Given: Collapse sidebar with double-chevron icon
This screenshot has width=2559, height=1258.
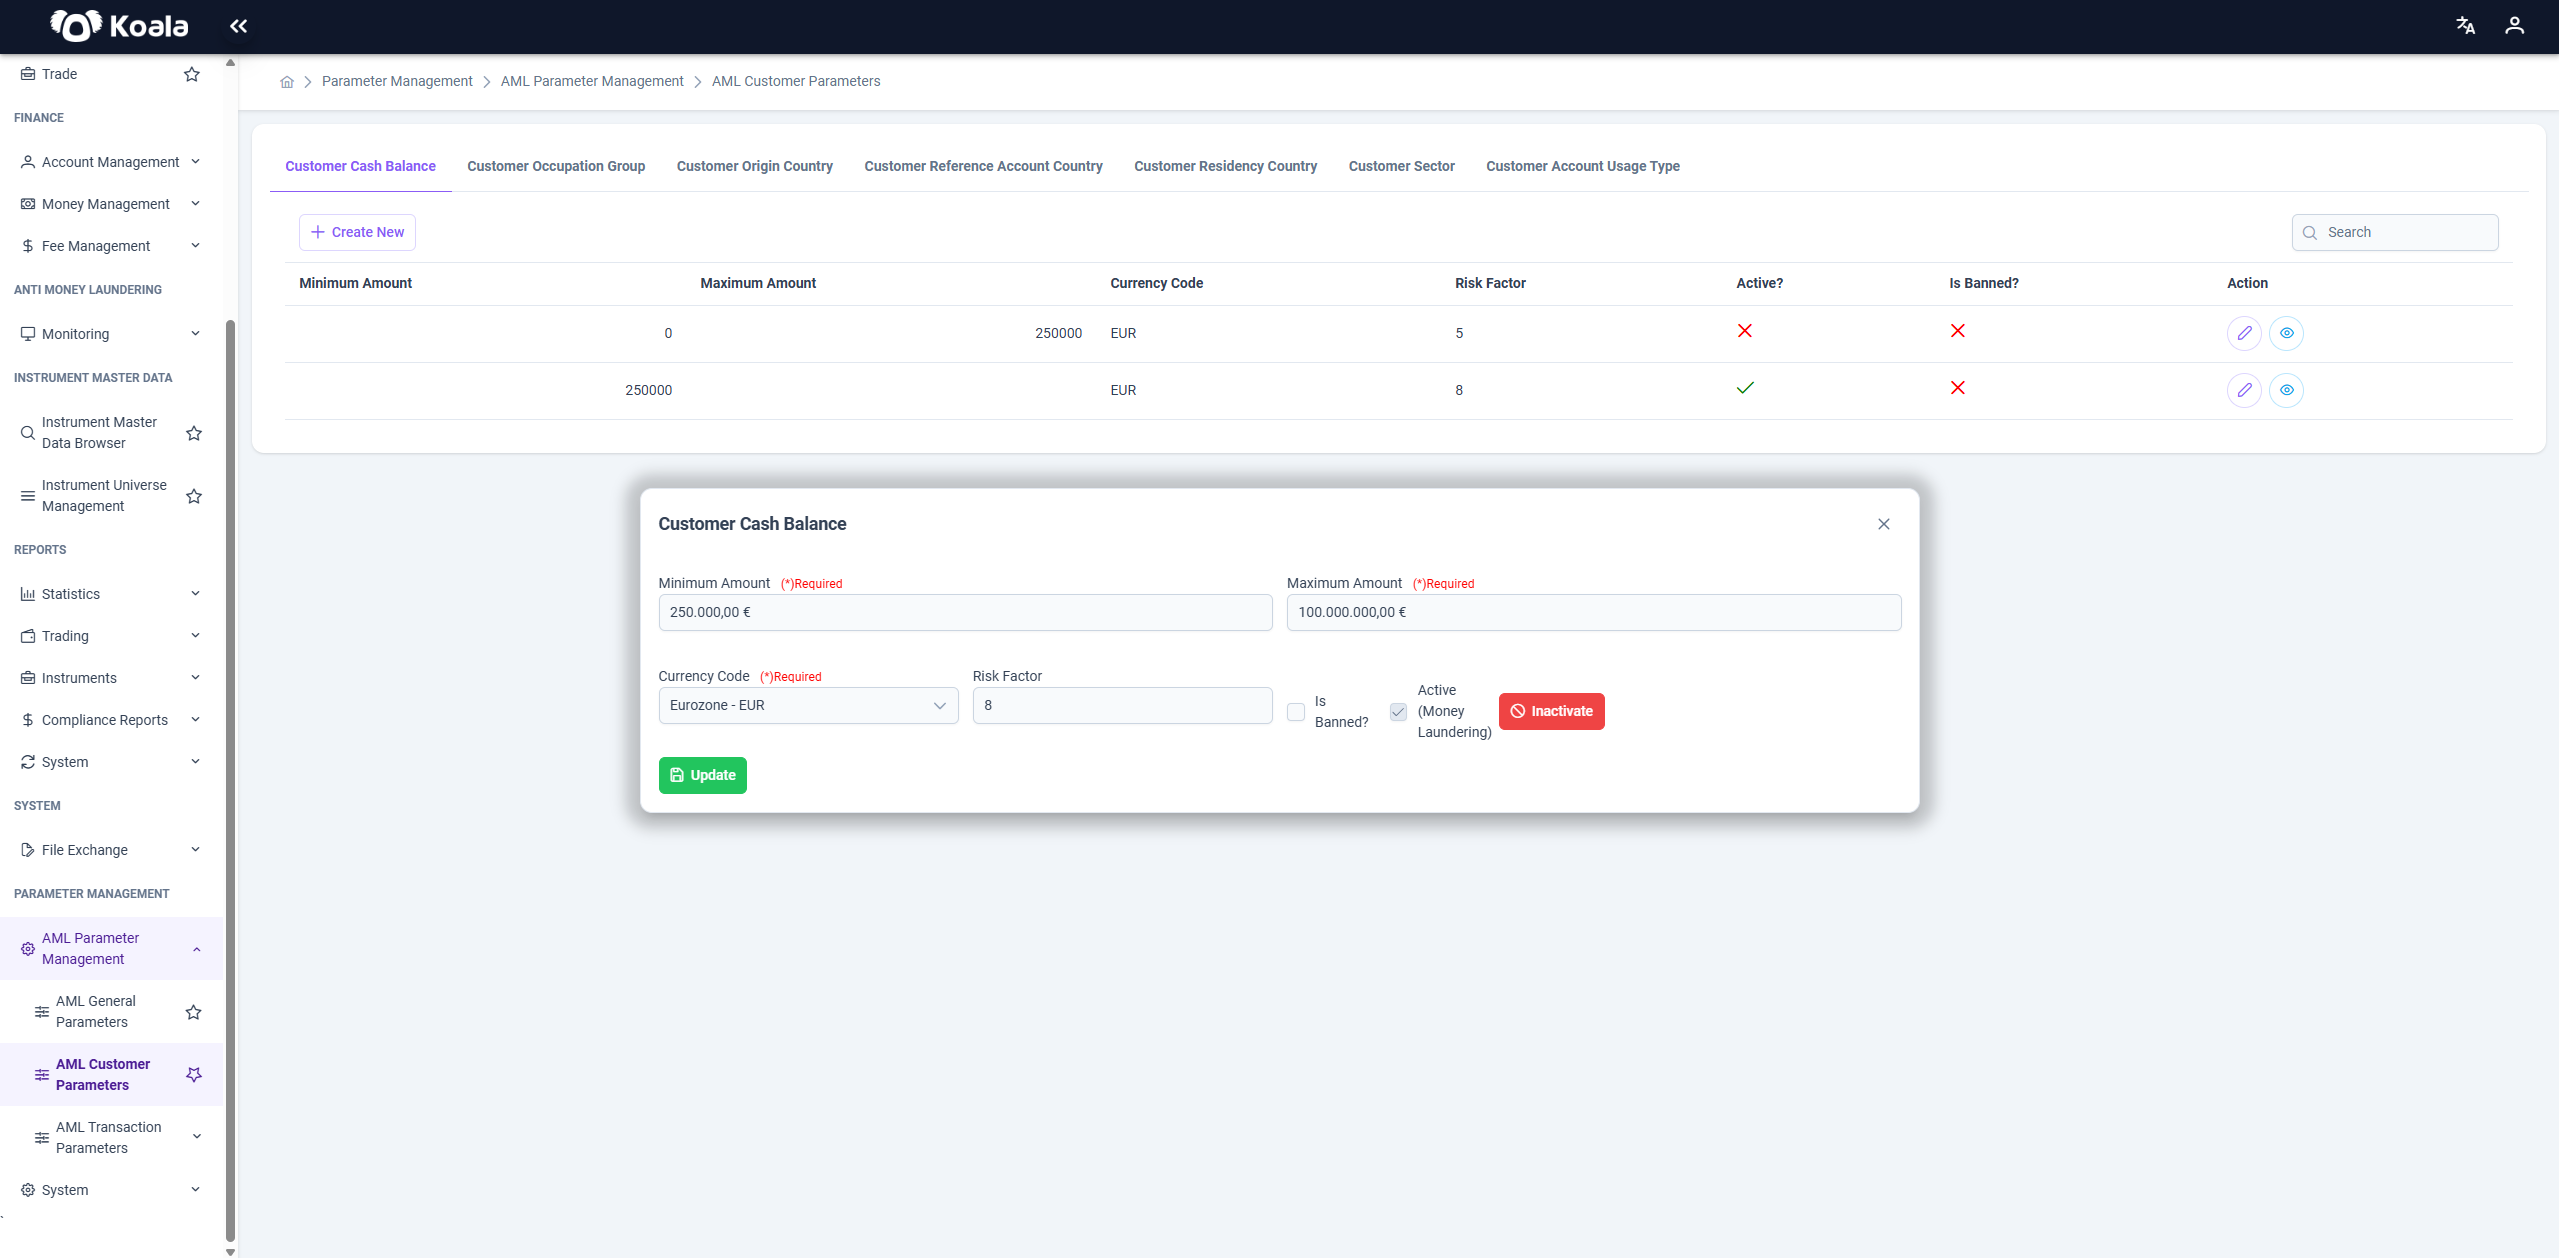Looking at the screenshot, I should tap(238, 26).
